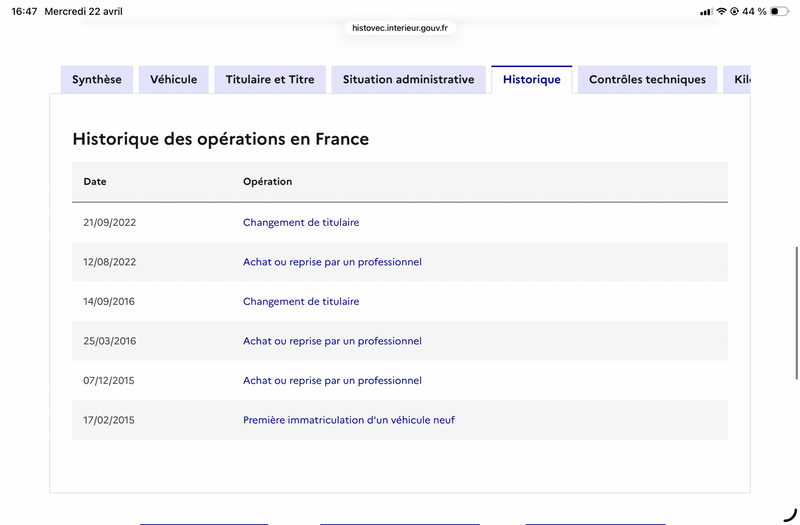Open Achat ou reprise entry from 25/03/2016
The height and width of the screenshot is (525, 800).
(332, 341)
